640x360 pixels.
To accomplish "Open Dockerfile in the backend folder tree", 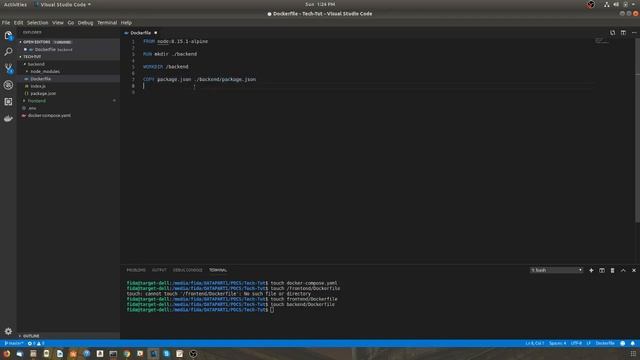I will pos(41,79).
